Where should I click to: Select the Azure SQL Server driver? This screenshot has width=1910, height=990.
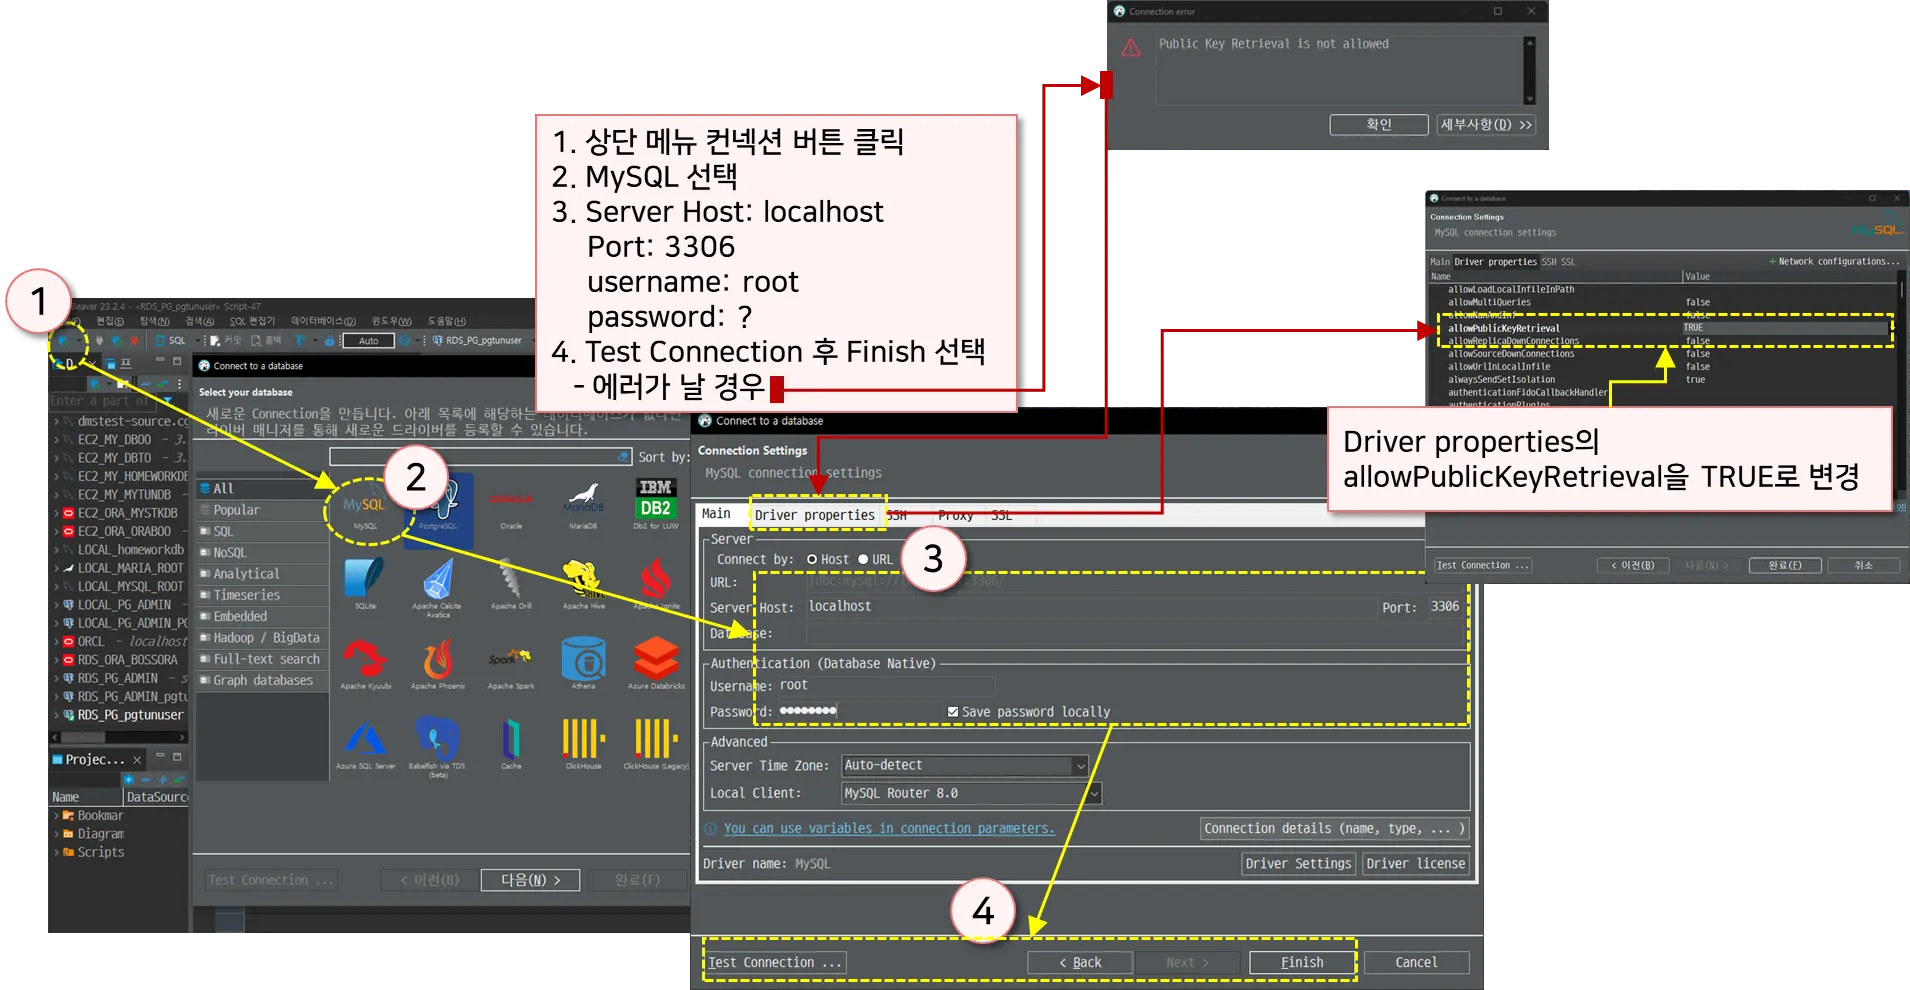pyautogui.click(x=365, y=744)
